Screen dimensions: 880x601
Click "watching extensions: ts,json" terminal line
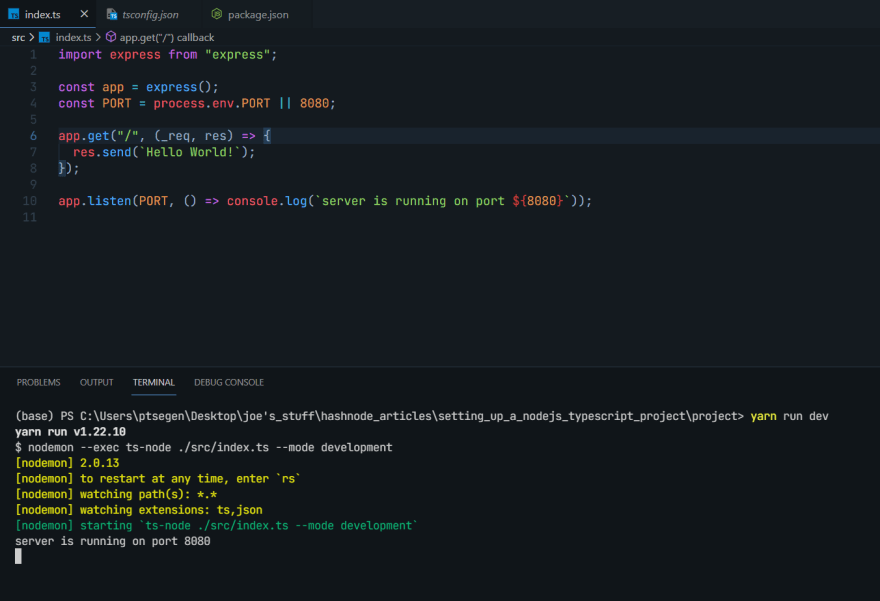(x=139, y=510)
